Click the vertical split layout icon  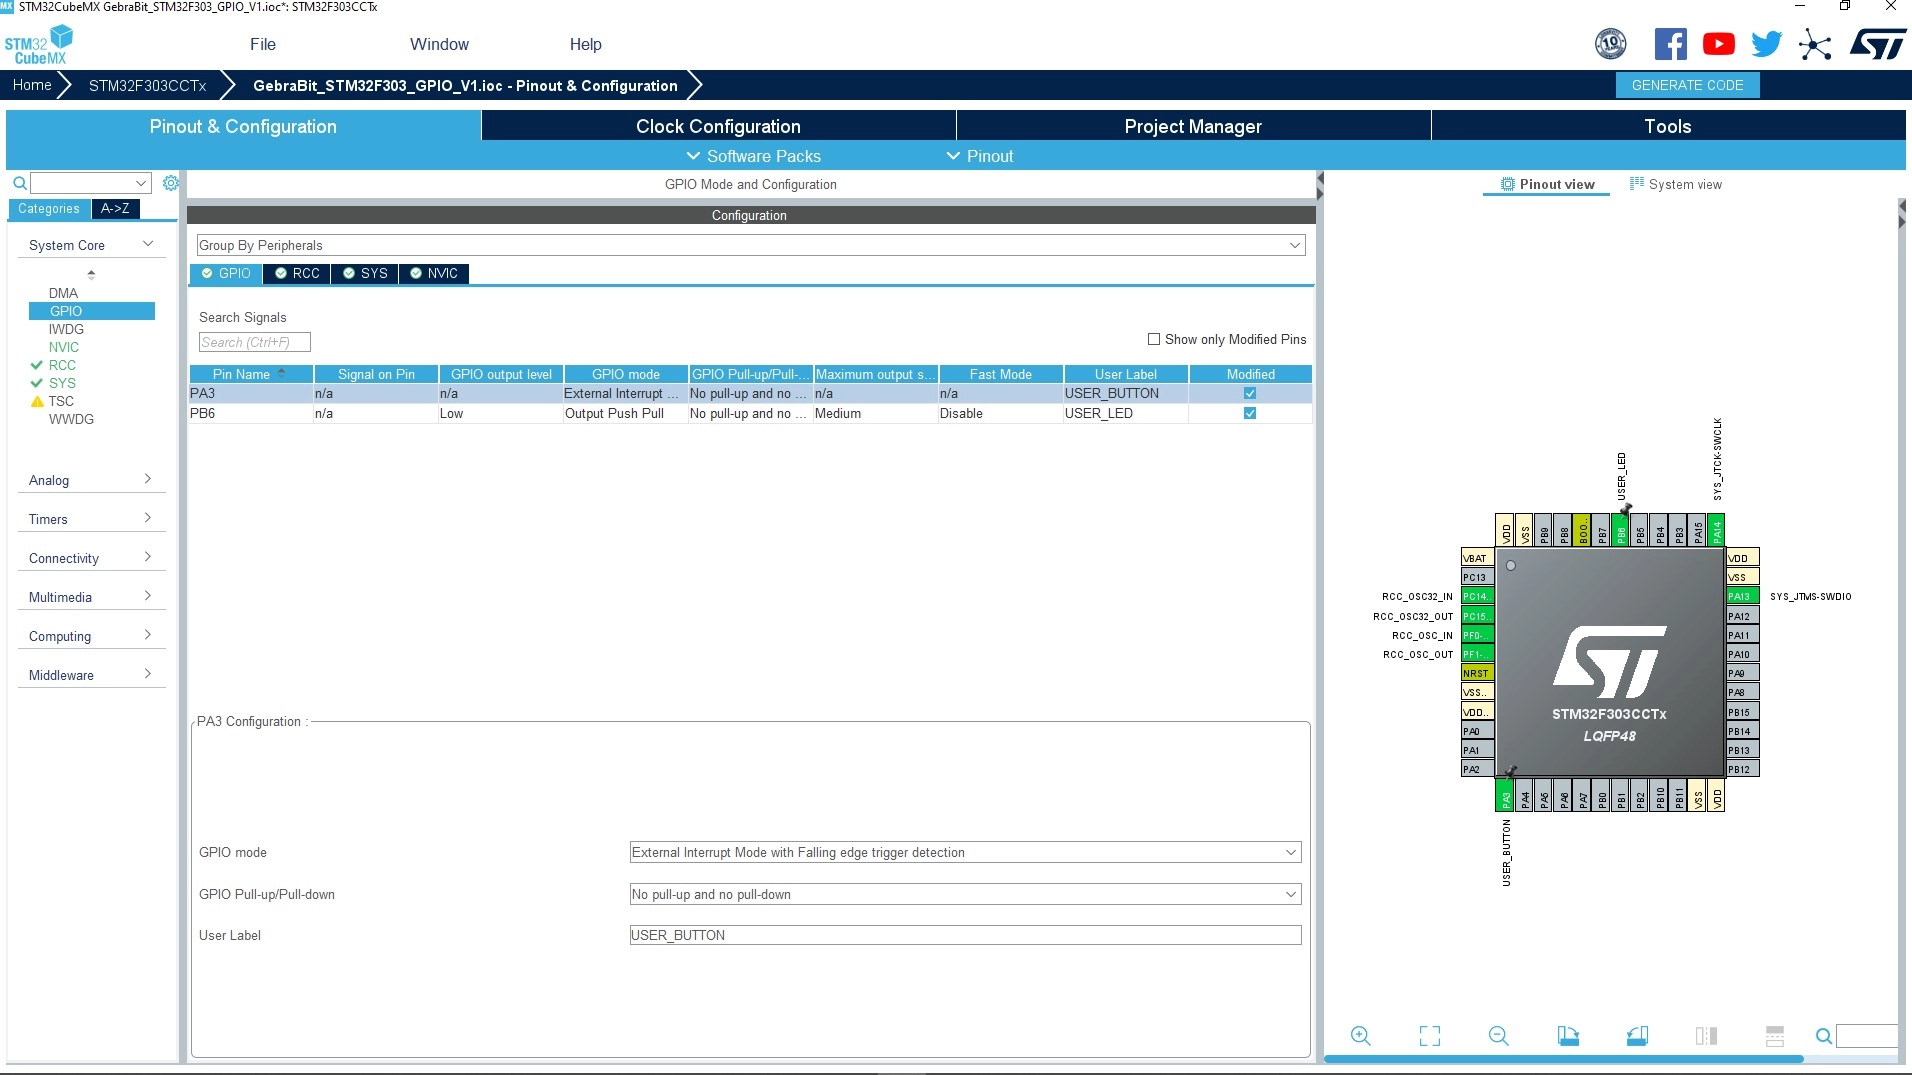click(x=1706, y=1036)
